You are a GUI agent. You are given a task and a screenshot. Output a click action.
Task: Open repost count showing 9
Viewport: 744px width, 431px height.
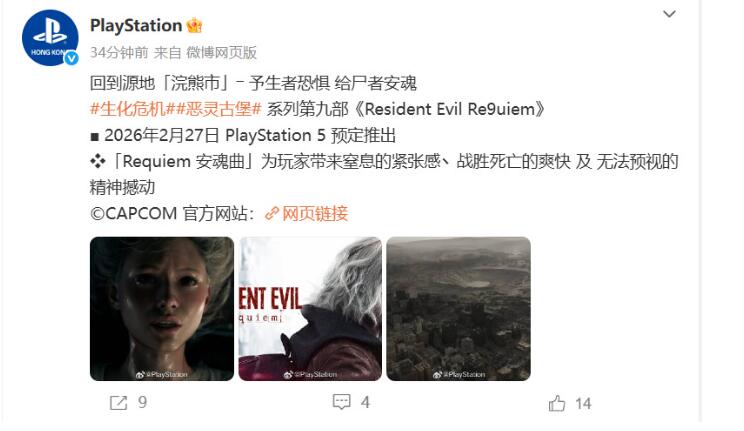pyautogui.click(x=142, y=403)
